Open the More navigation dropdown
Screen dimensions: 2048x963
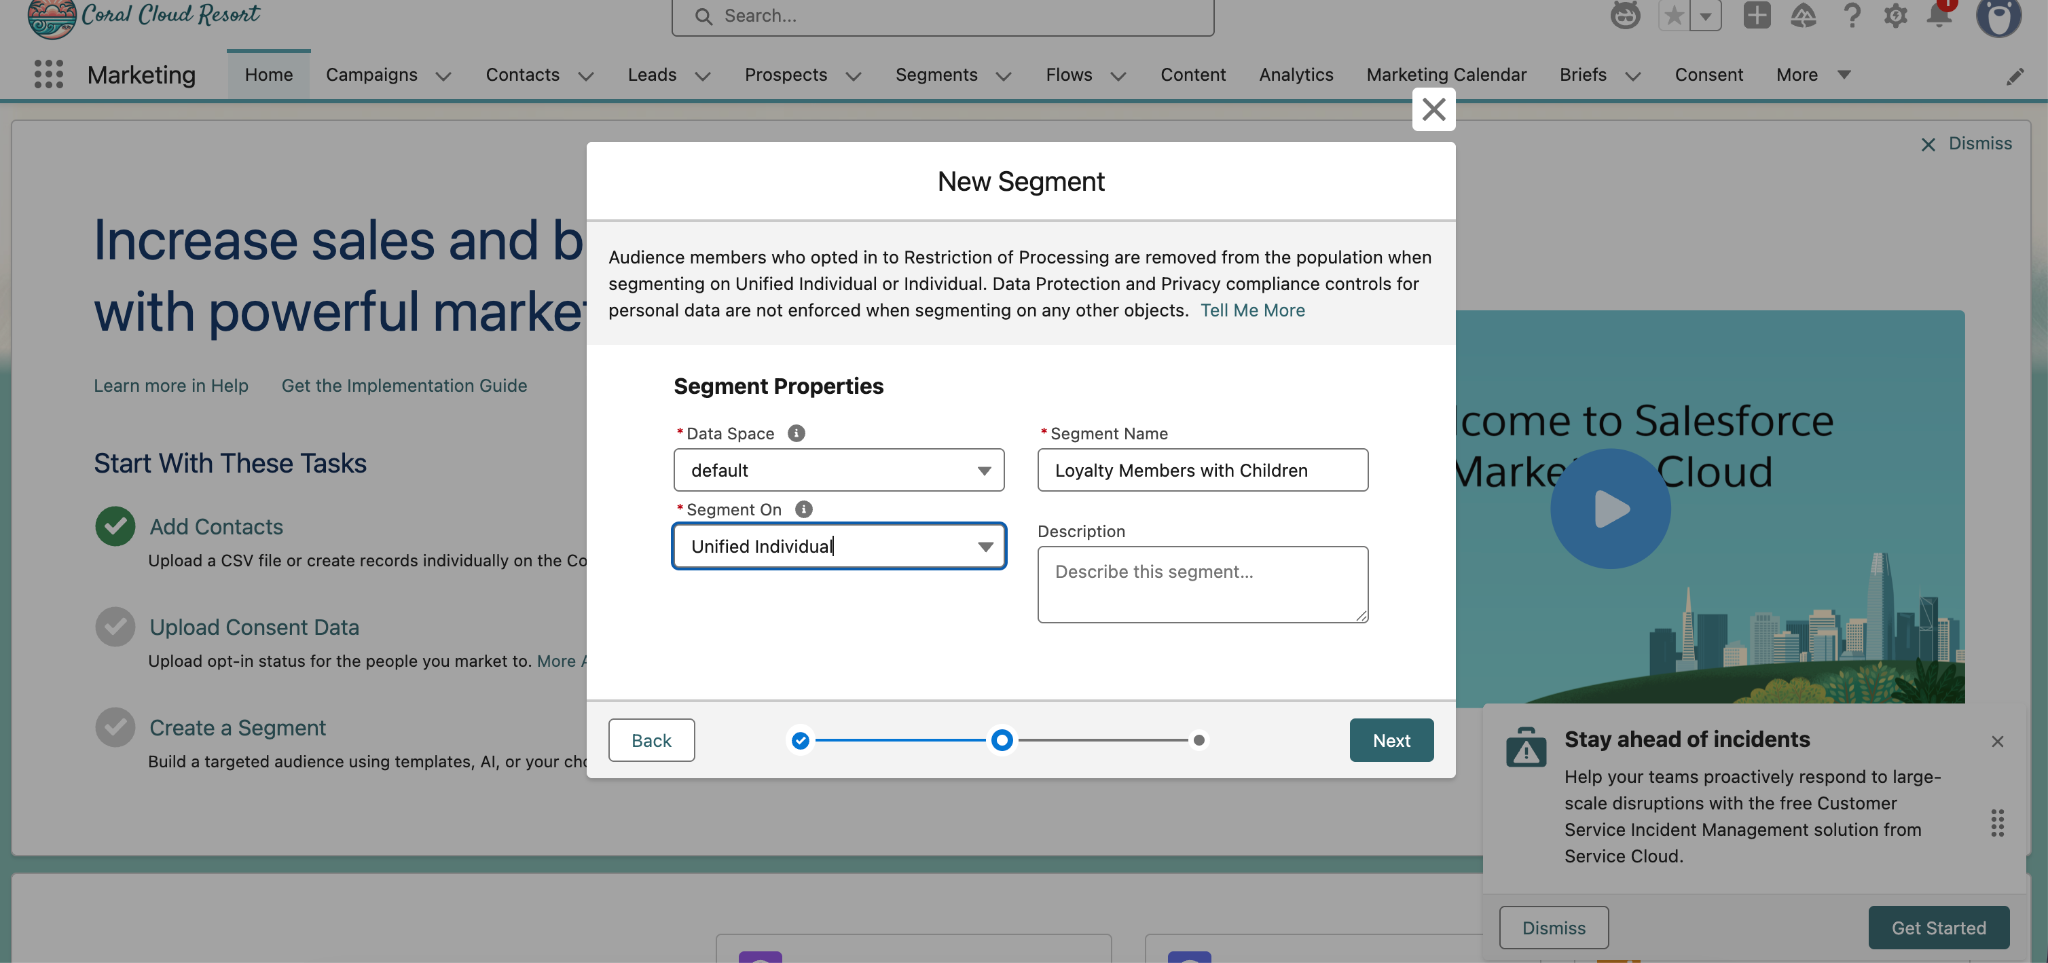tap(1813, 75)
